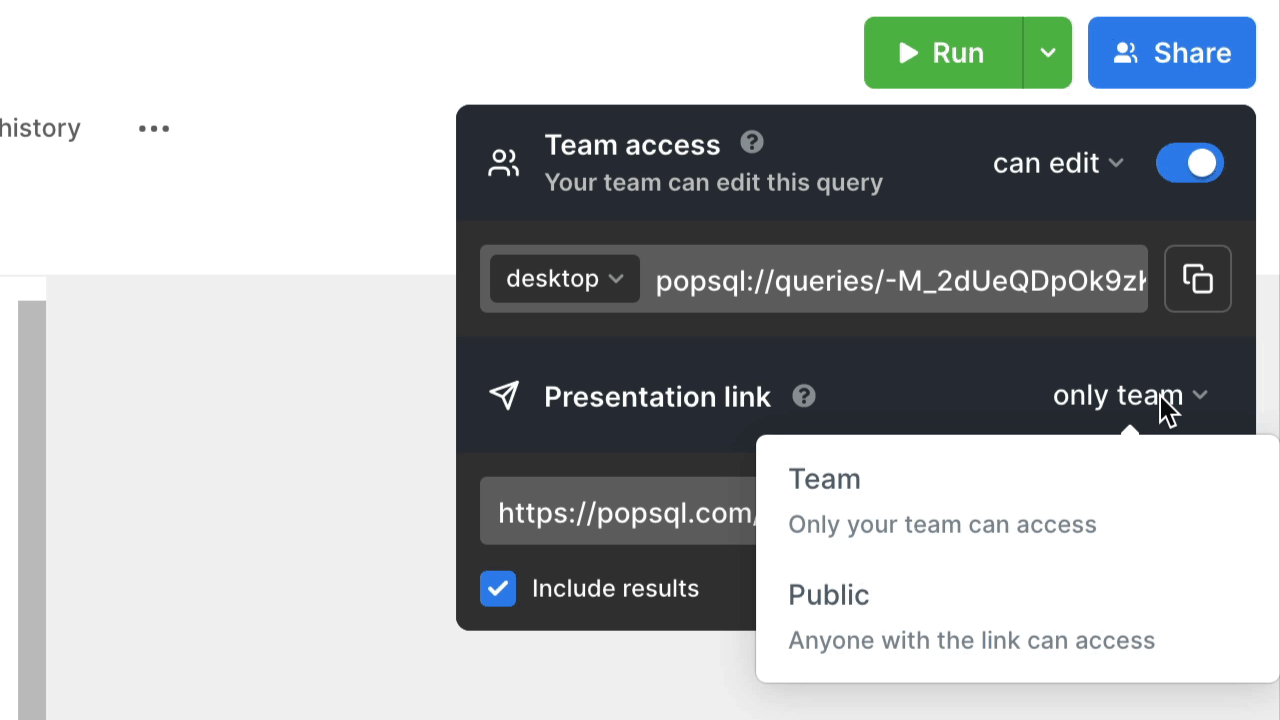1280x720 pixels.
Task: Toggle the Team access switch off
Action: pos(1190,163)
